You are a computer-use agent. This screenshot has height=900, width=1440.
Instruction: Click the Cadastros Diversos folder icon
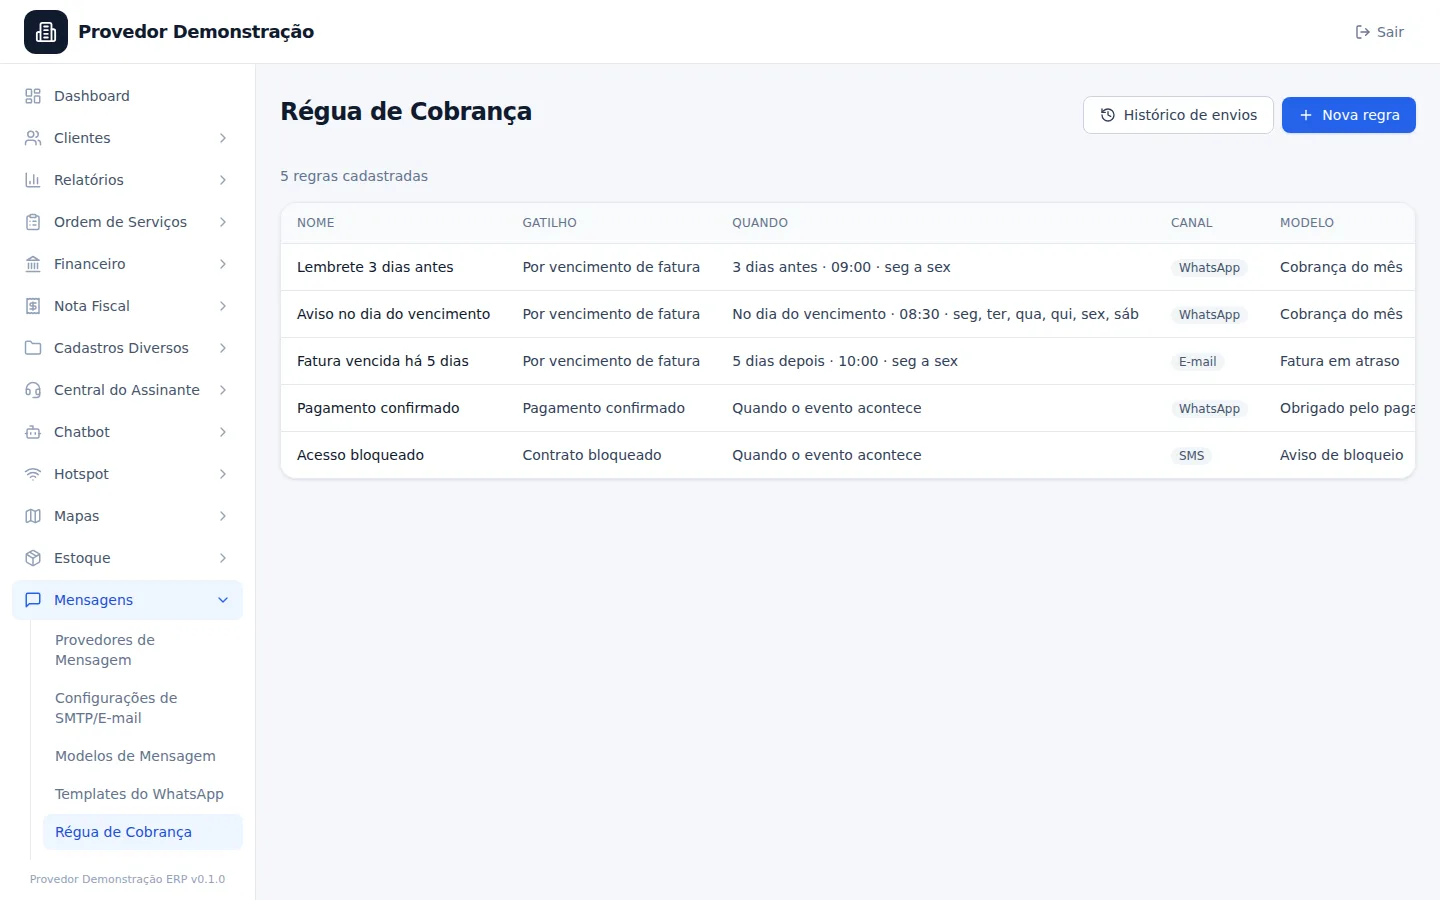pos(33,348)
